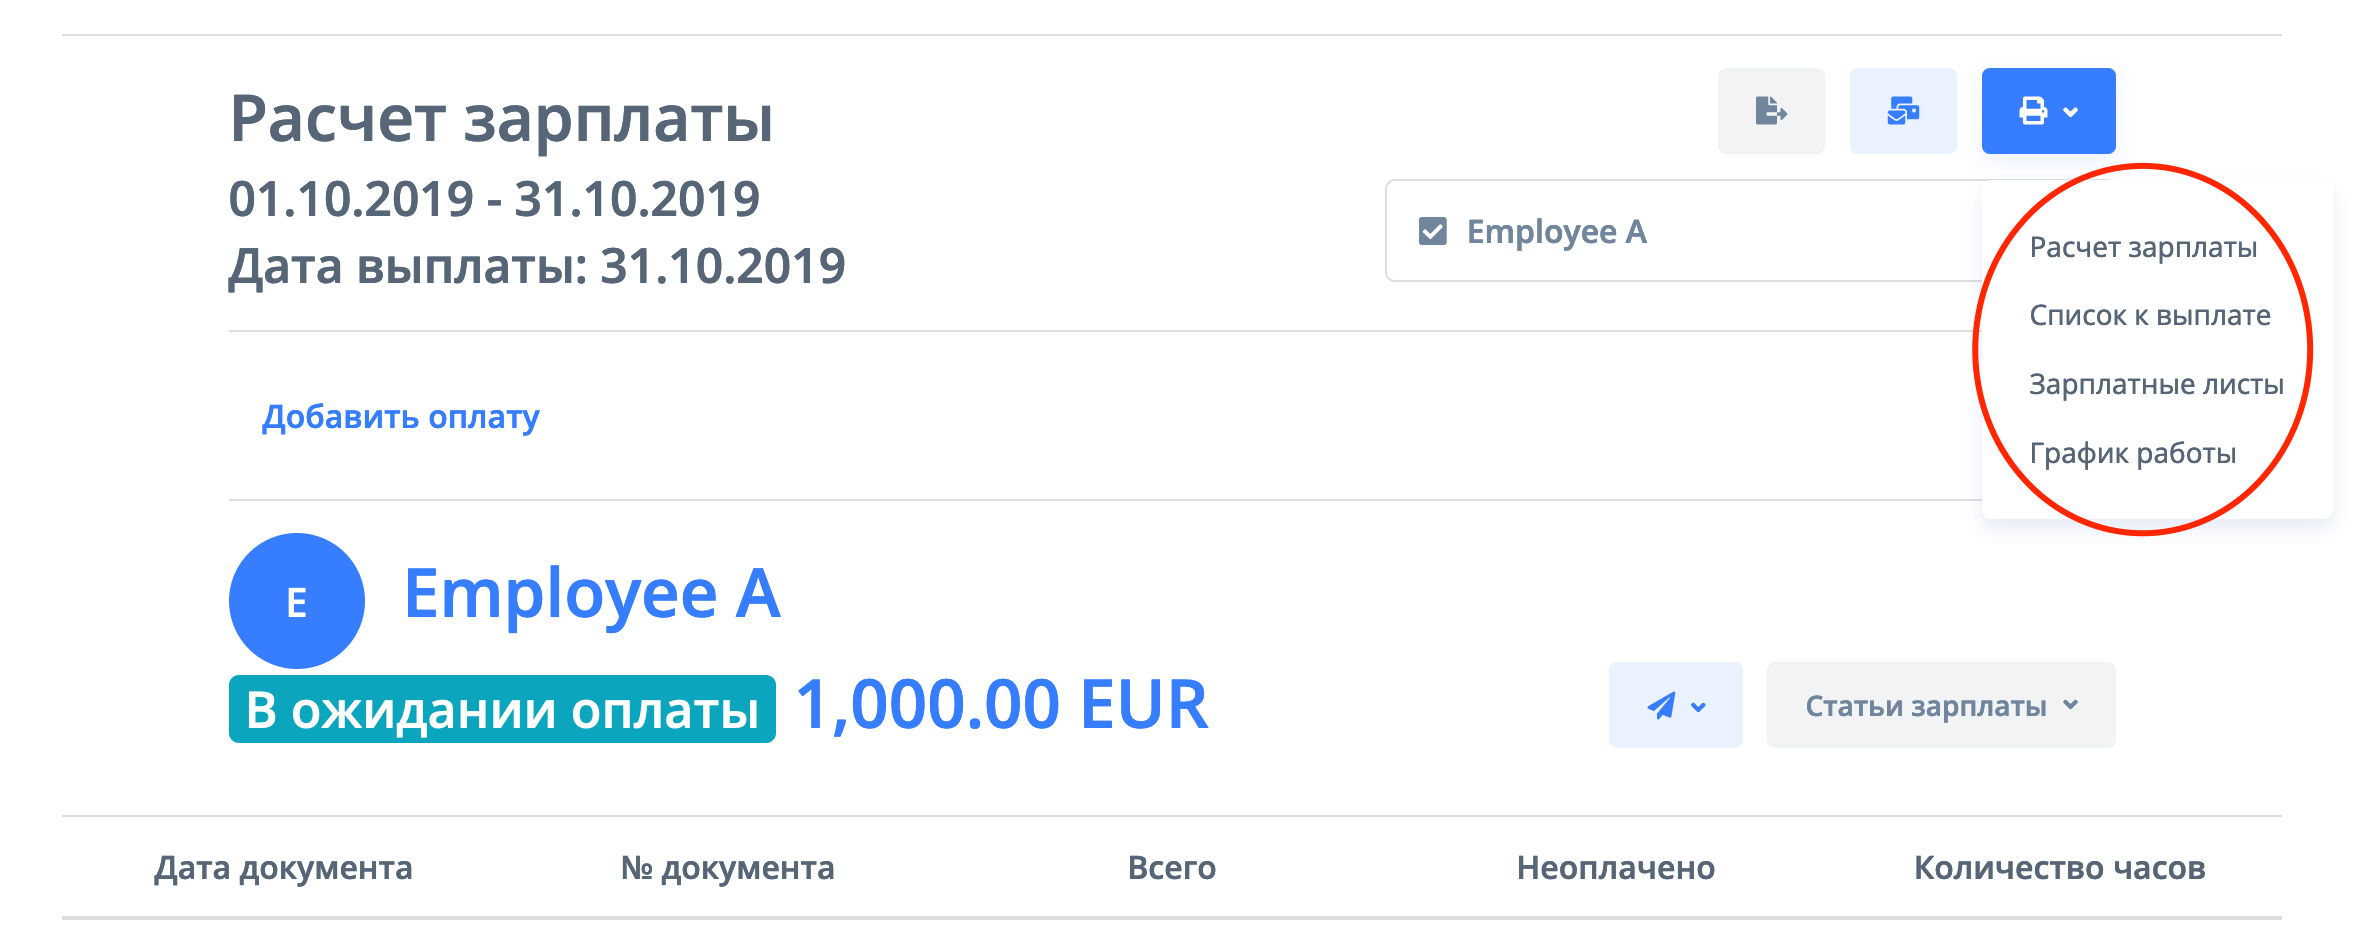Click the round E employee avatar
The image size is (2362, 934).
(296, 601)
